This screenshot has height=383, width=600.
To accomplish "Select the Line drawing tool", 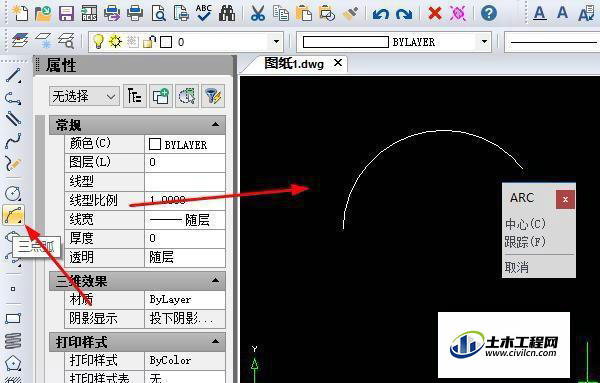I will pos(13,75).
